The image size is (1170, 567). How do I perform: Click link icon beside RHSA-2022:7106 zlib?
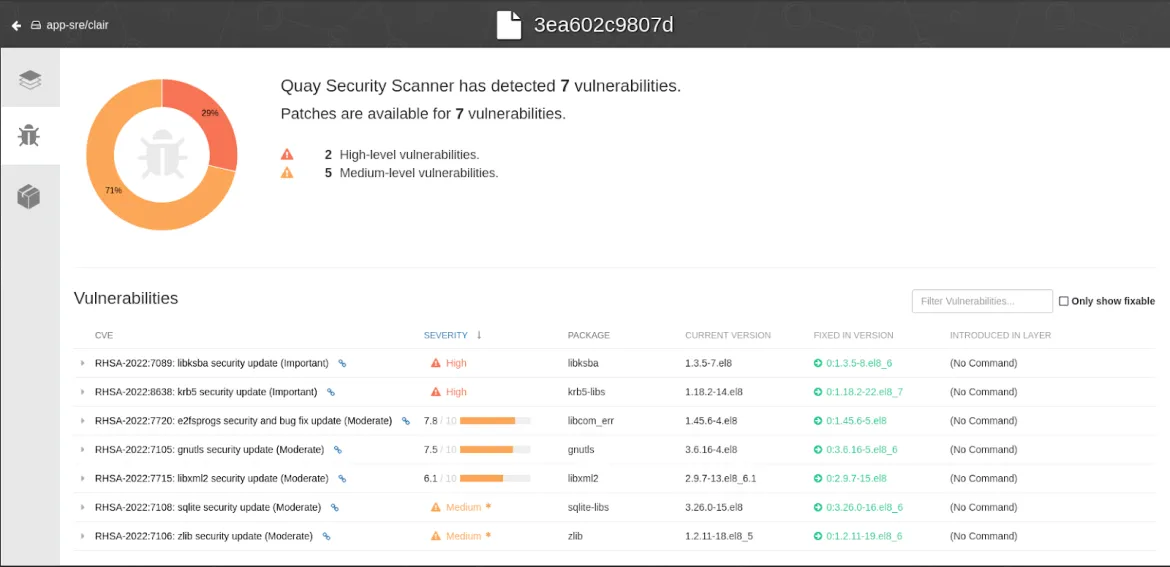tap(326, 537)
